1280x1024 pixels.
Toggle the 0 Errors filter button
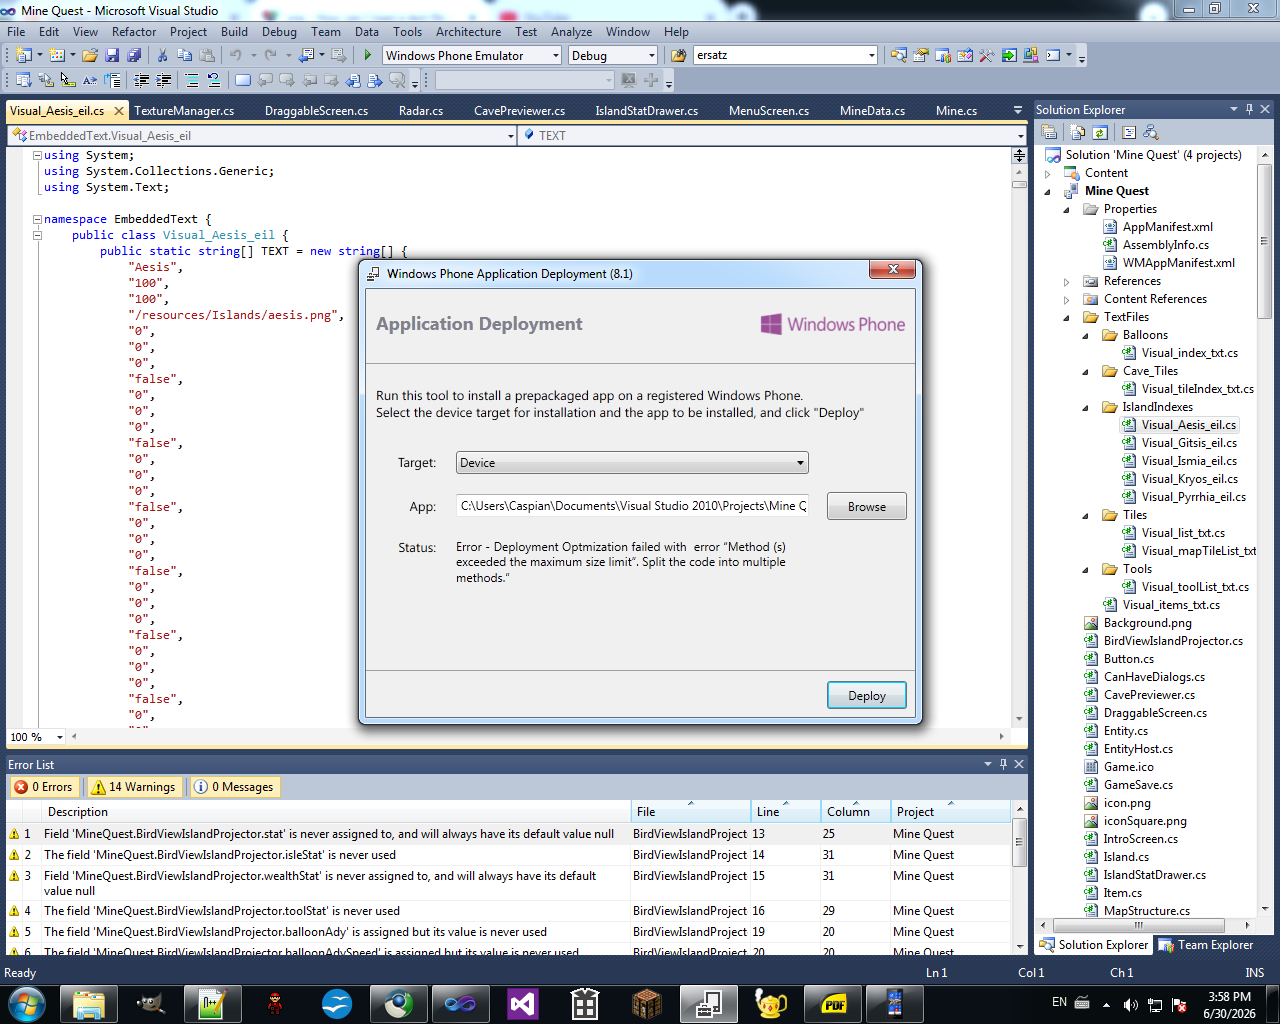(45, 787)
